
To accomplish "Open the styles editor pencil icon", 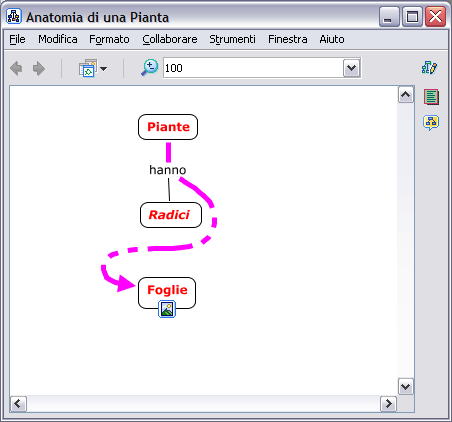I will 429,67.
